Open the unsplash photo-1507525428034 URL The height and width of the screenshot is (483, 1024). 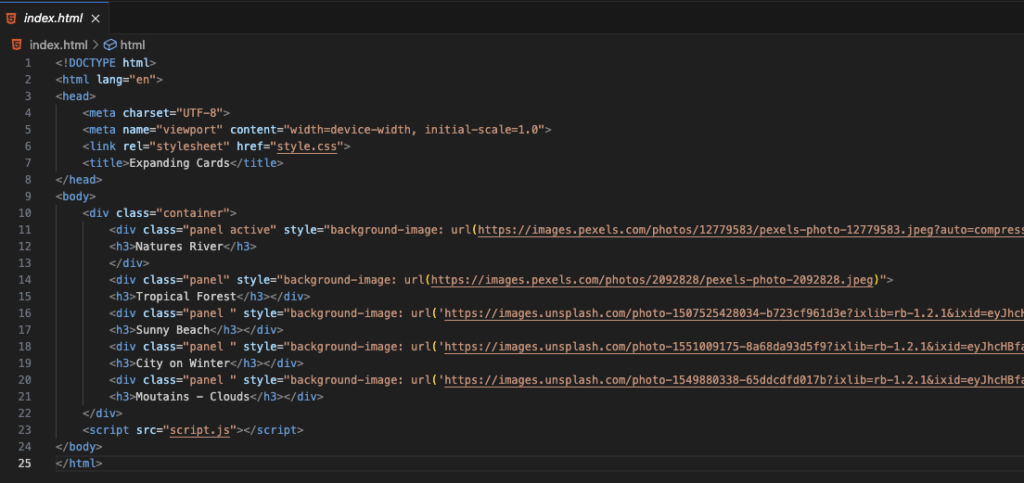pos(730,312)
